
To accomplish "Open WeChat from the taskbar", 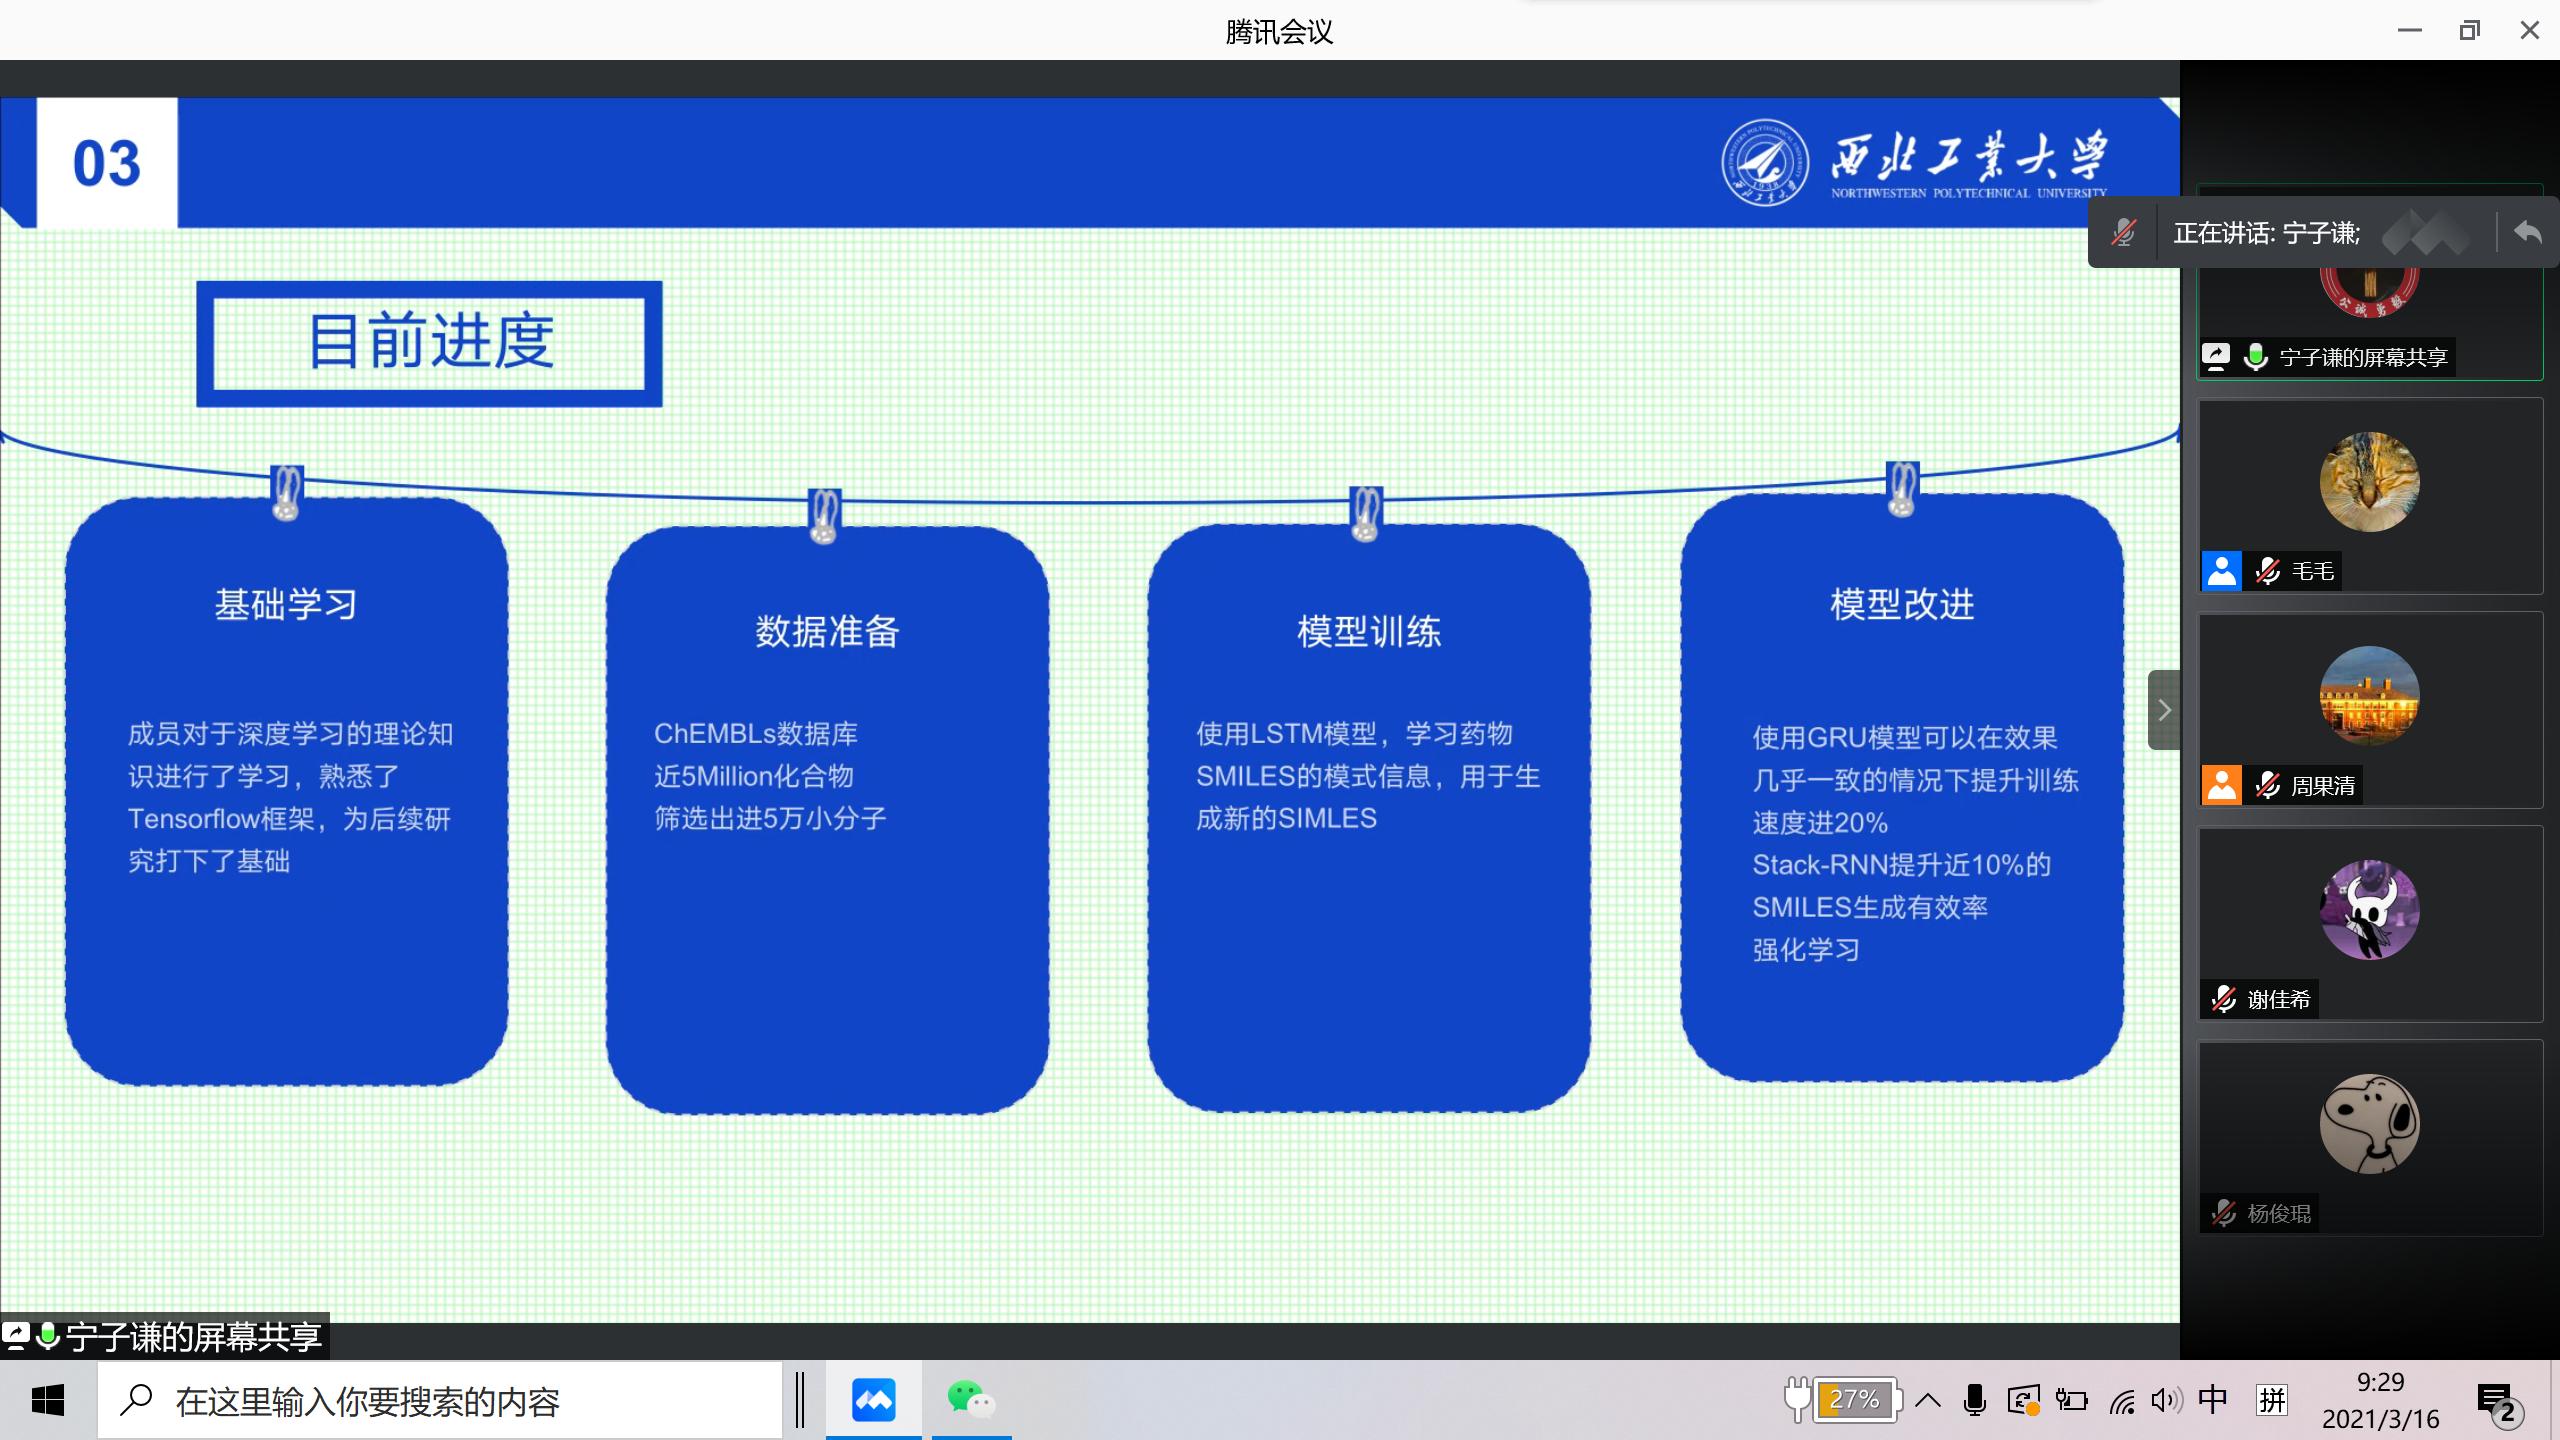I will click(x=970, y=1400).
